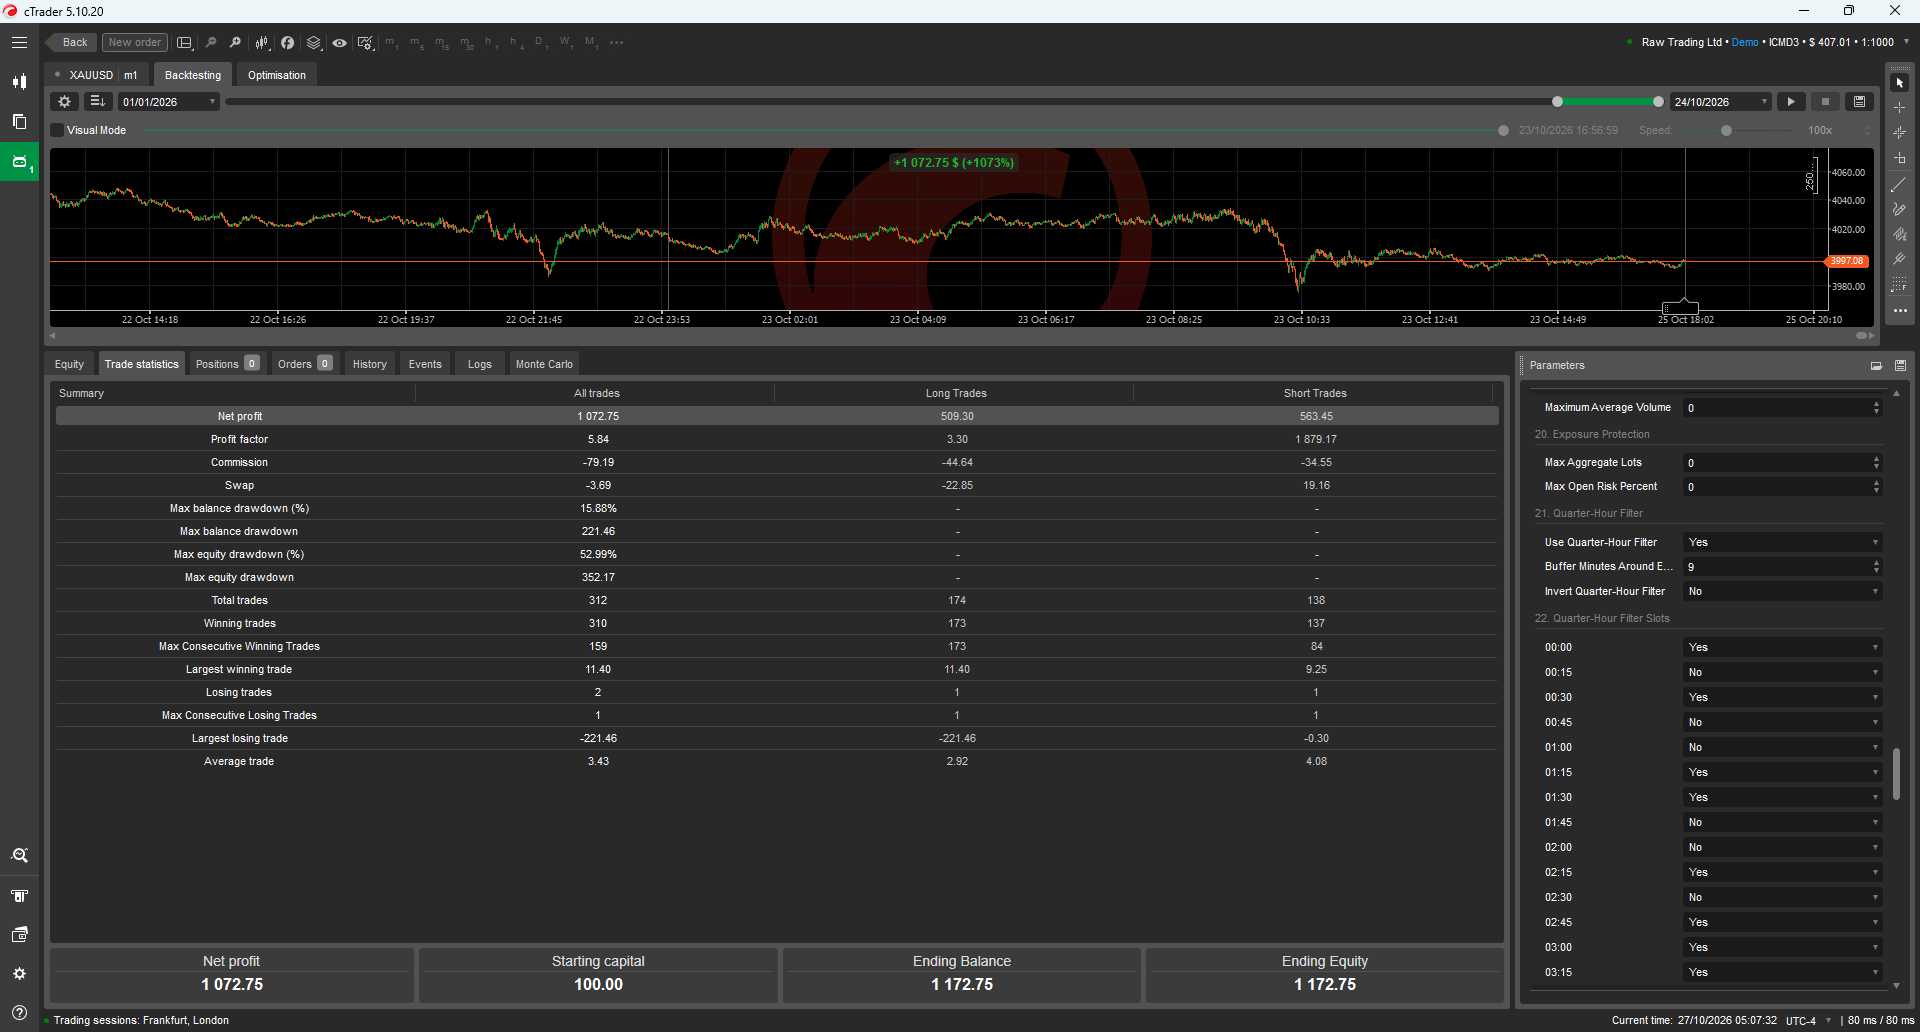Viewport: 1920px width, 1032px height.
Task: Zoom in the chart with the magnifier
Action: click(235, 42)
